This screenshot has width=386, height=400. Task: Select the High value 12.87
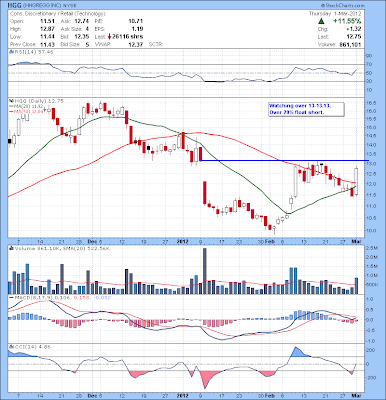[x=47, y=29]
